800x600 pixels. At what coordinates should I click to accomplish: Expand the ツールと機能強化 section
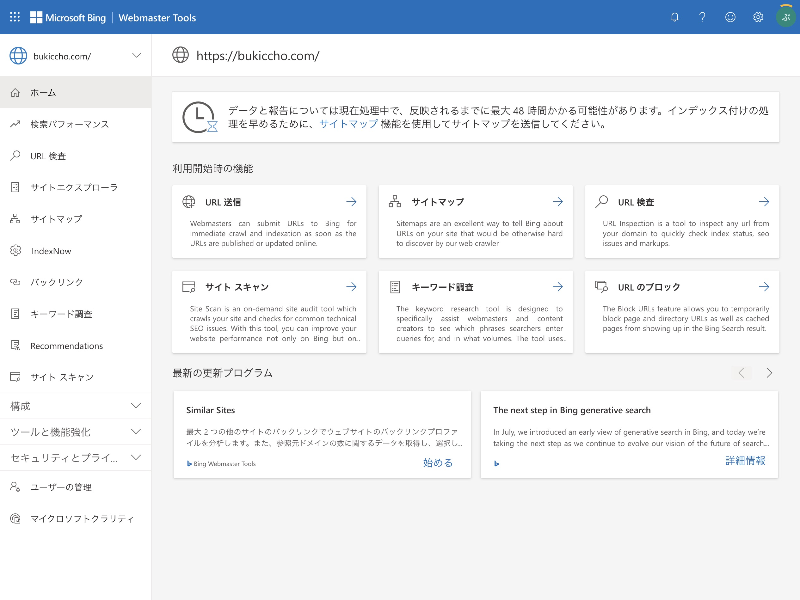tap(76, 432)
